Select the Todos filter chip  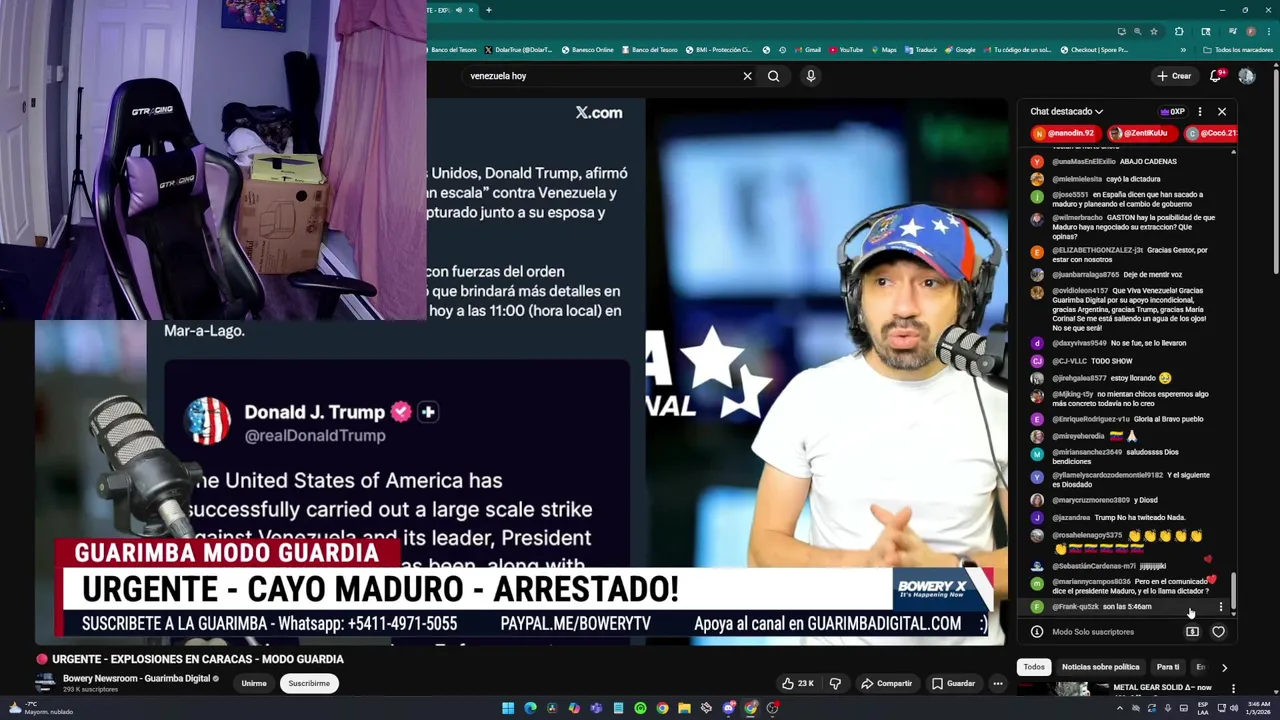coord(1034,667)
